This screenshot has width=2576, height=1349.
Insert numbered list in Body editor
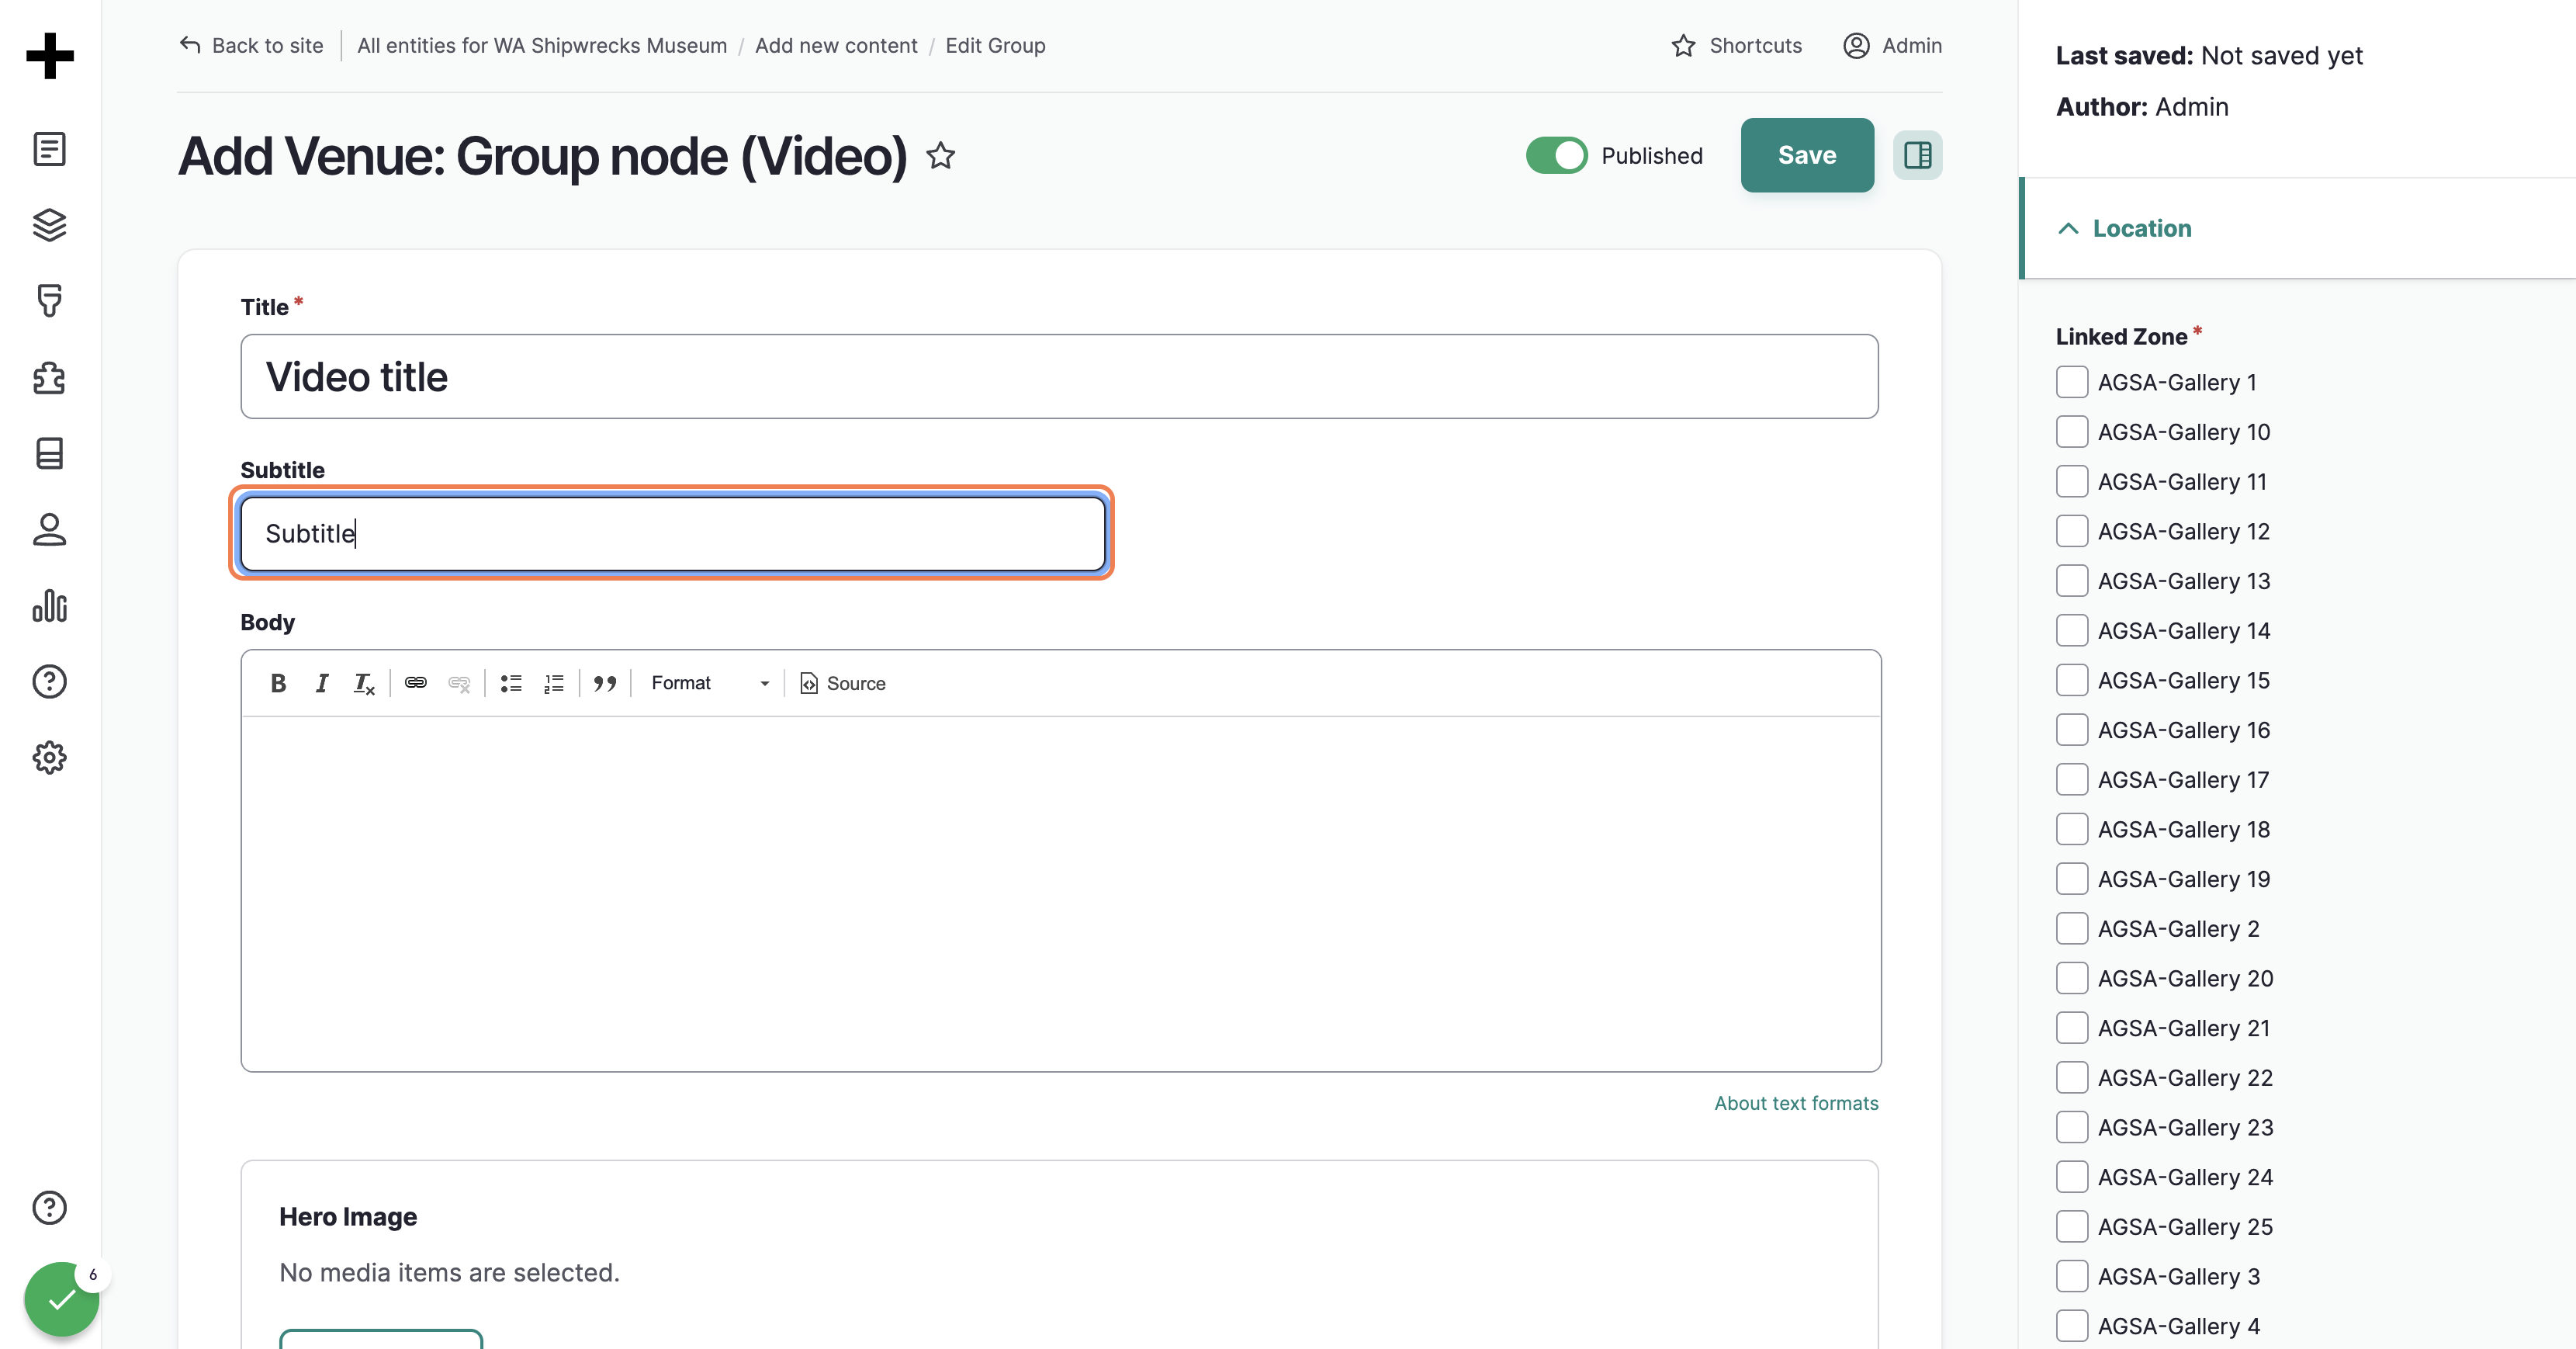point(554,683)
